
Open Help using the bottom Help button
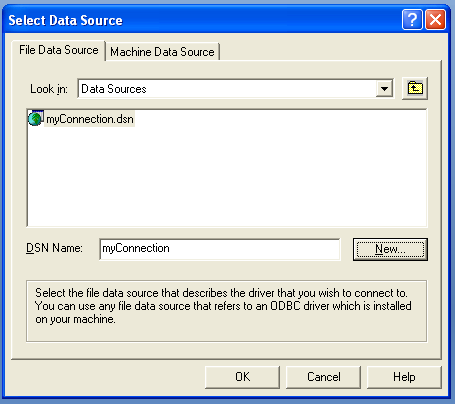click(404, 377)
